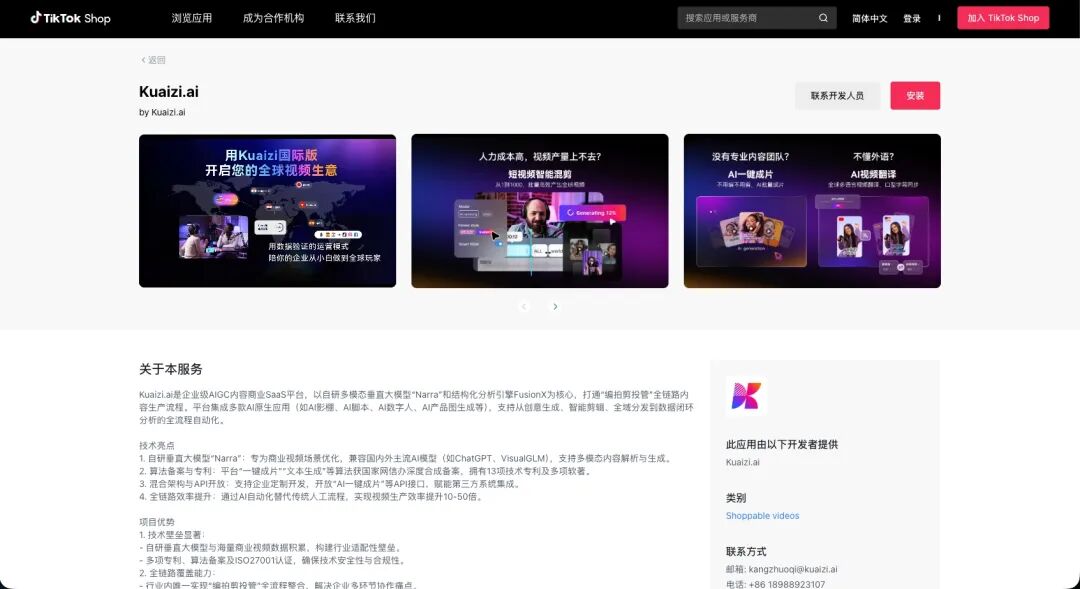
Task: Open the 简体中文 language selector
Action: click(869, 19)
